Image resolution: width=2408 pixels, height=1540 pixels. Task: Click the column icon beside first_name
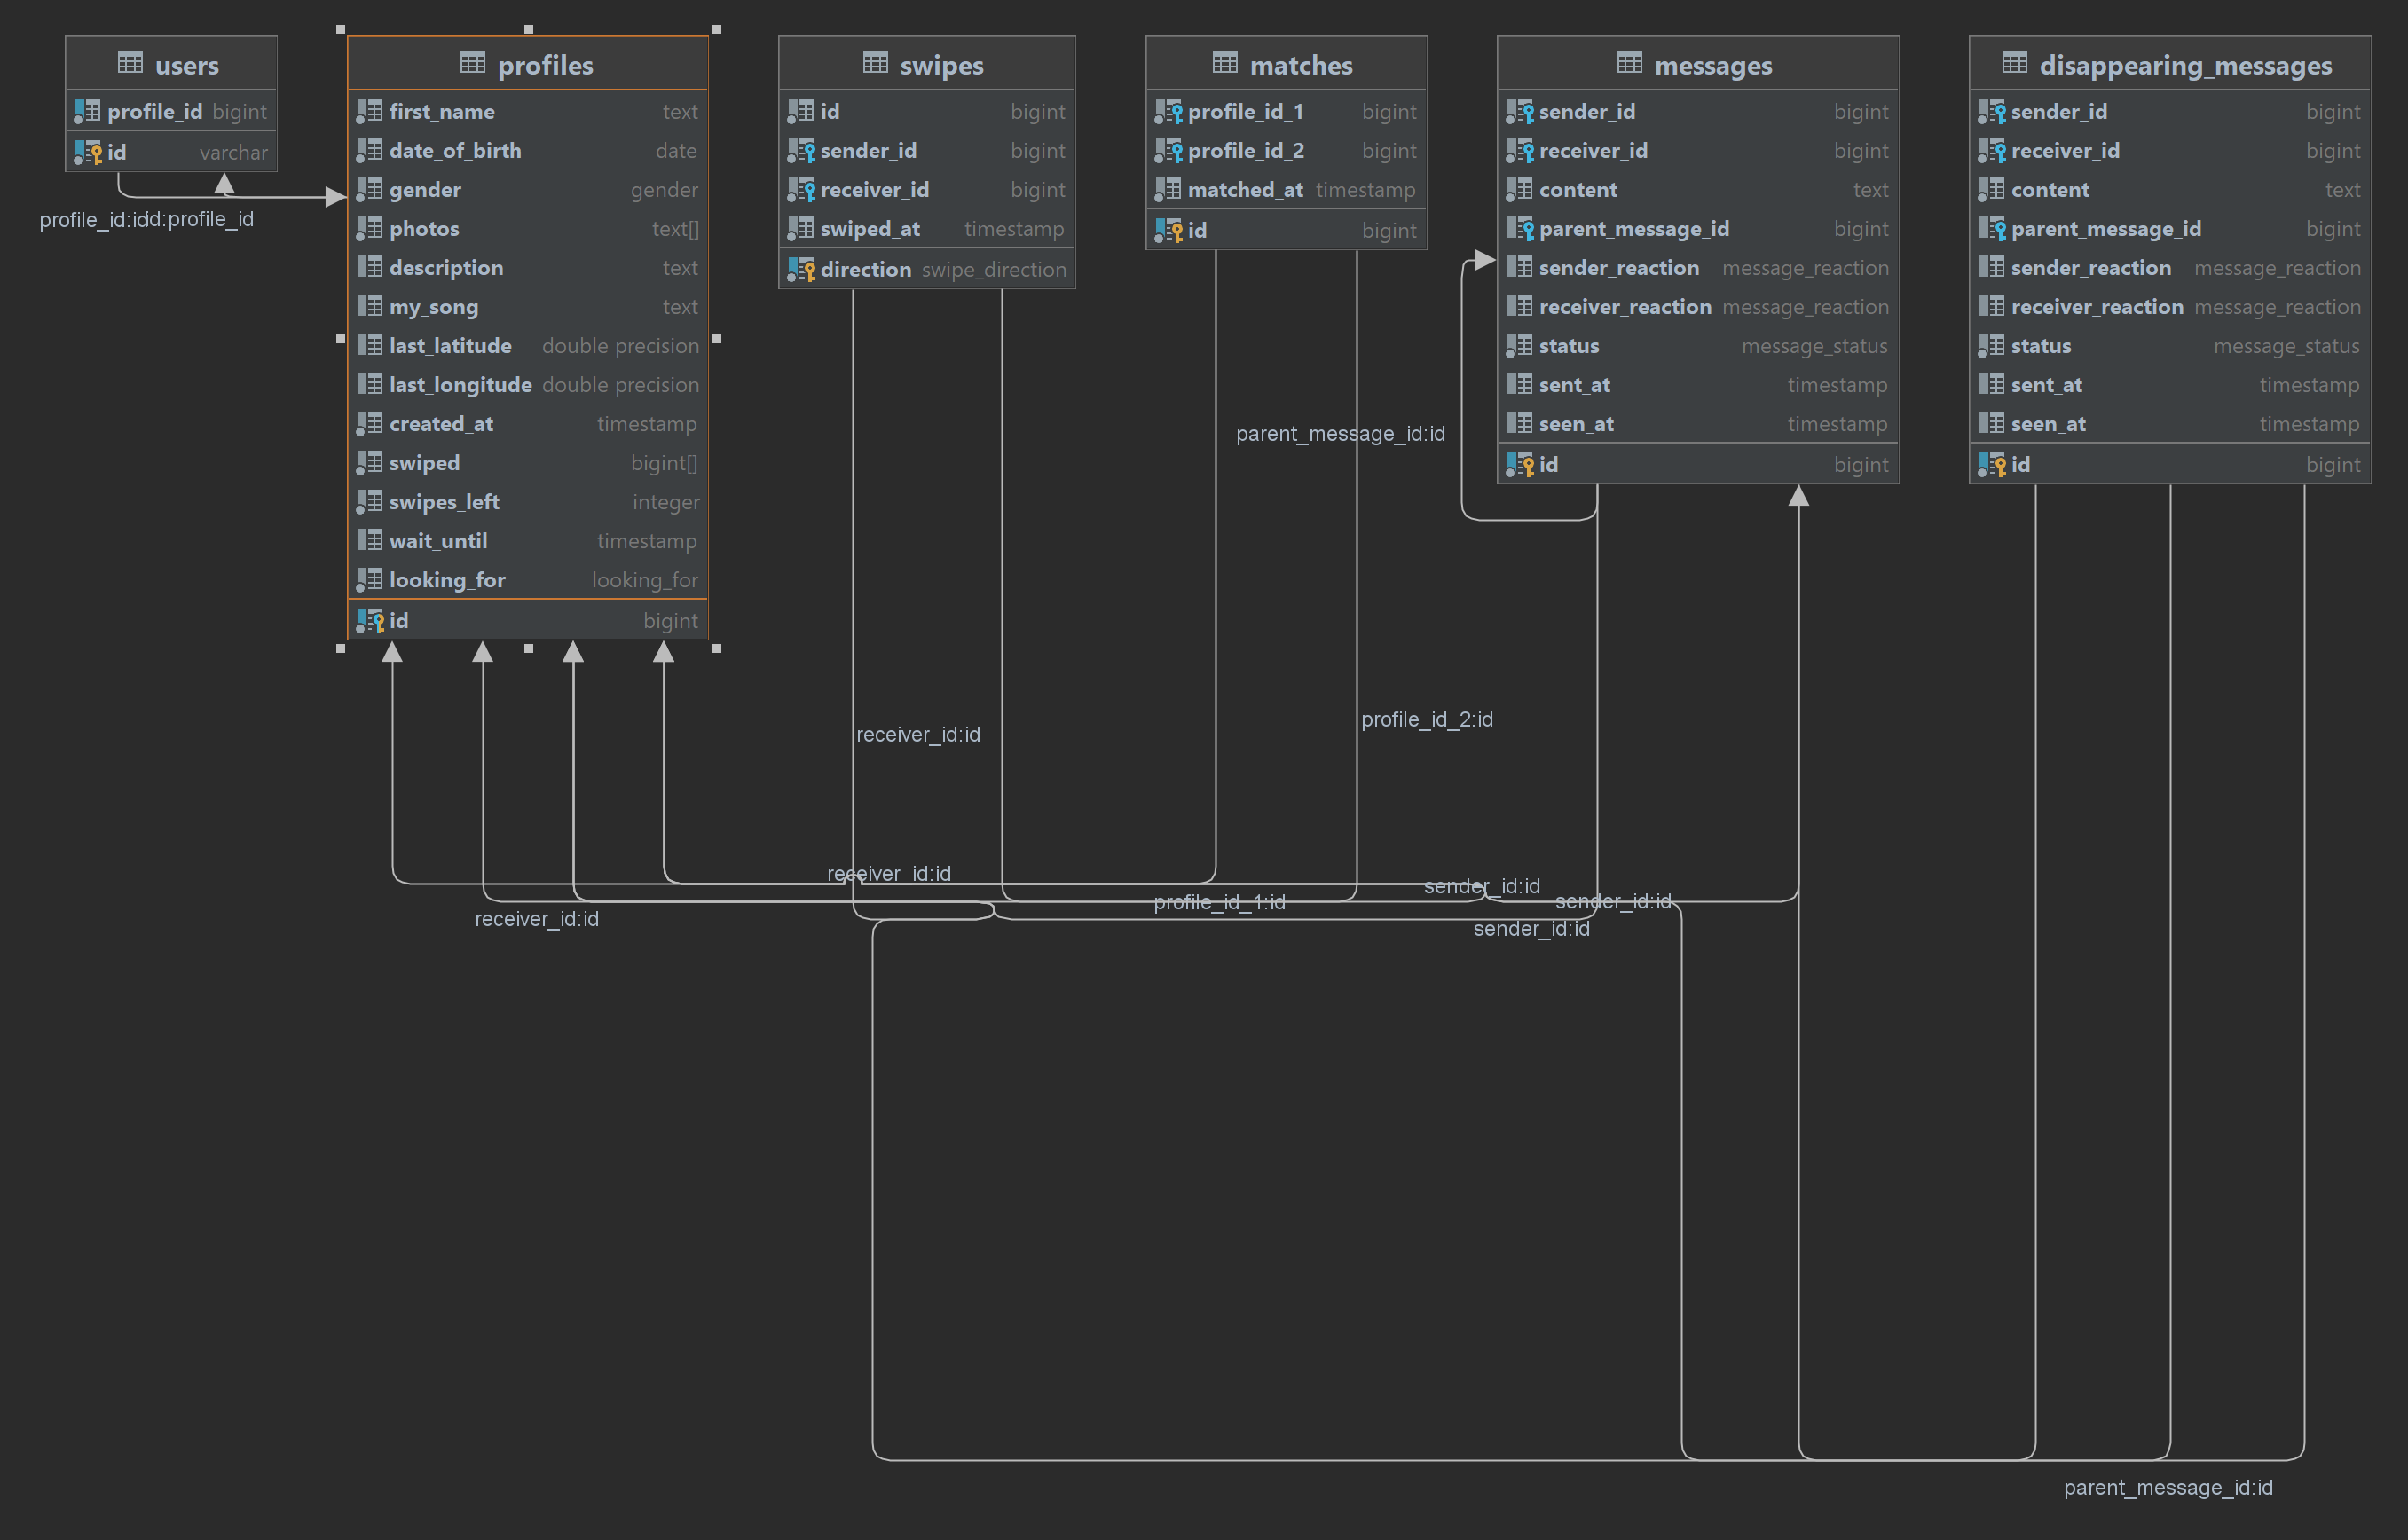370,112
